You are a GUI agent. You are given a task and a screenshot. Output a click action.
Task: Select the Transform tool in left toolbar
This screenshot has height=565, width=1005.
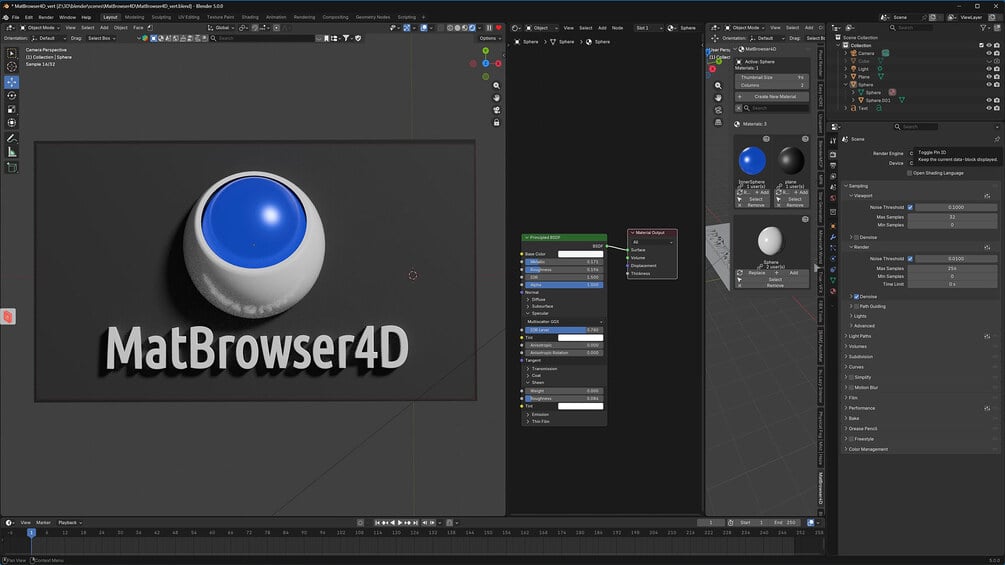pos(12,122)
